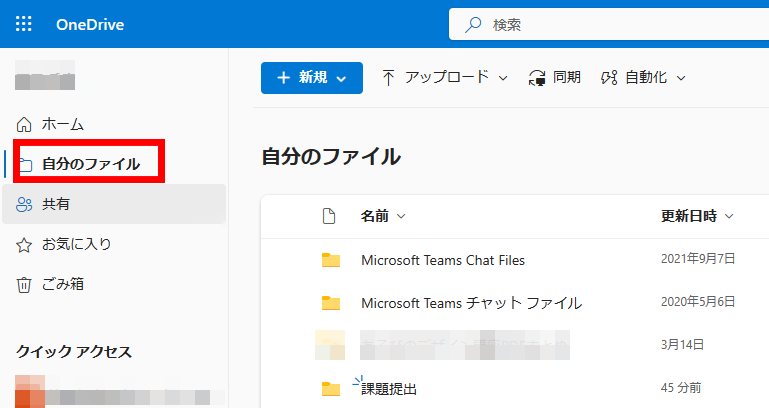The width and height of the screenshot is (769, 408).
Task: Click folder icon of Microsoft Teams チャット ファイル
Action: pos(331,303)
